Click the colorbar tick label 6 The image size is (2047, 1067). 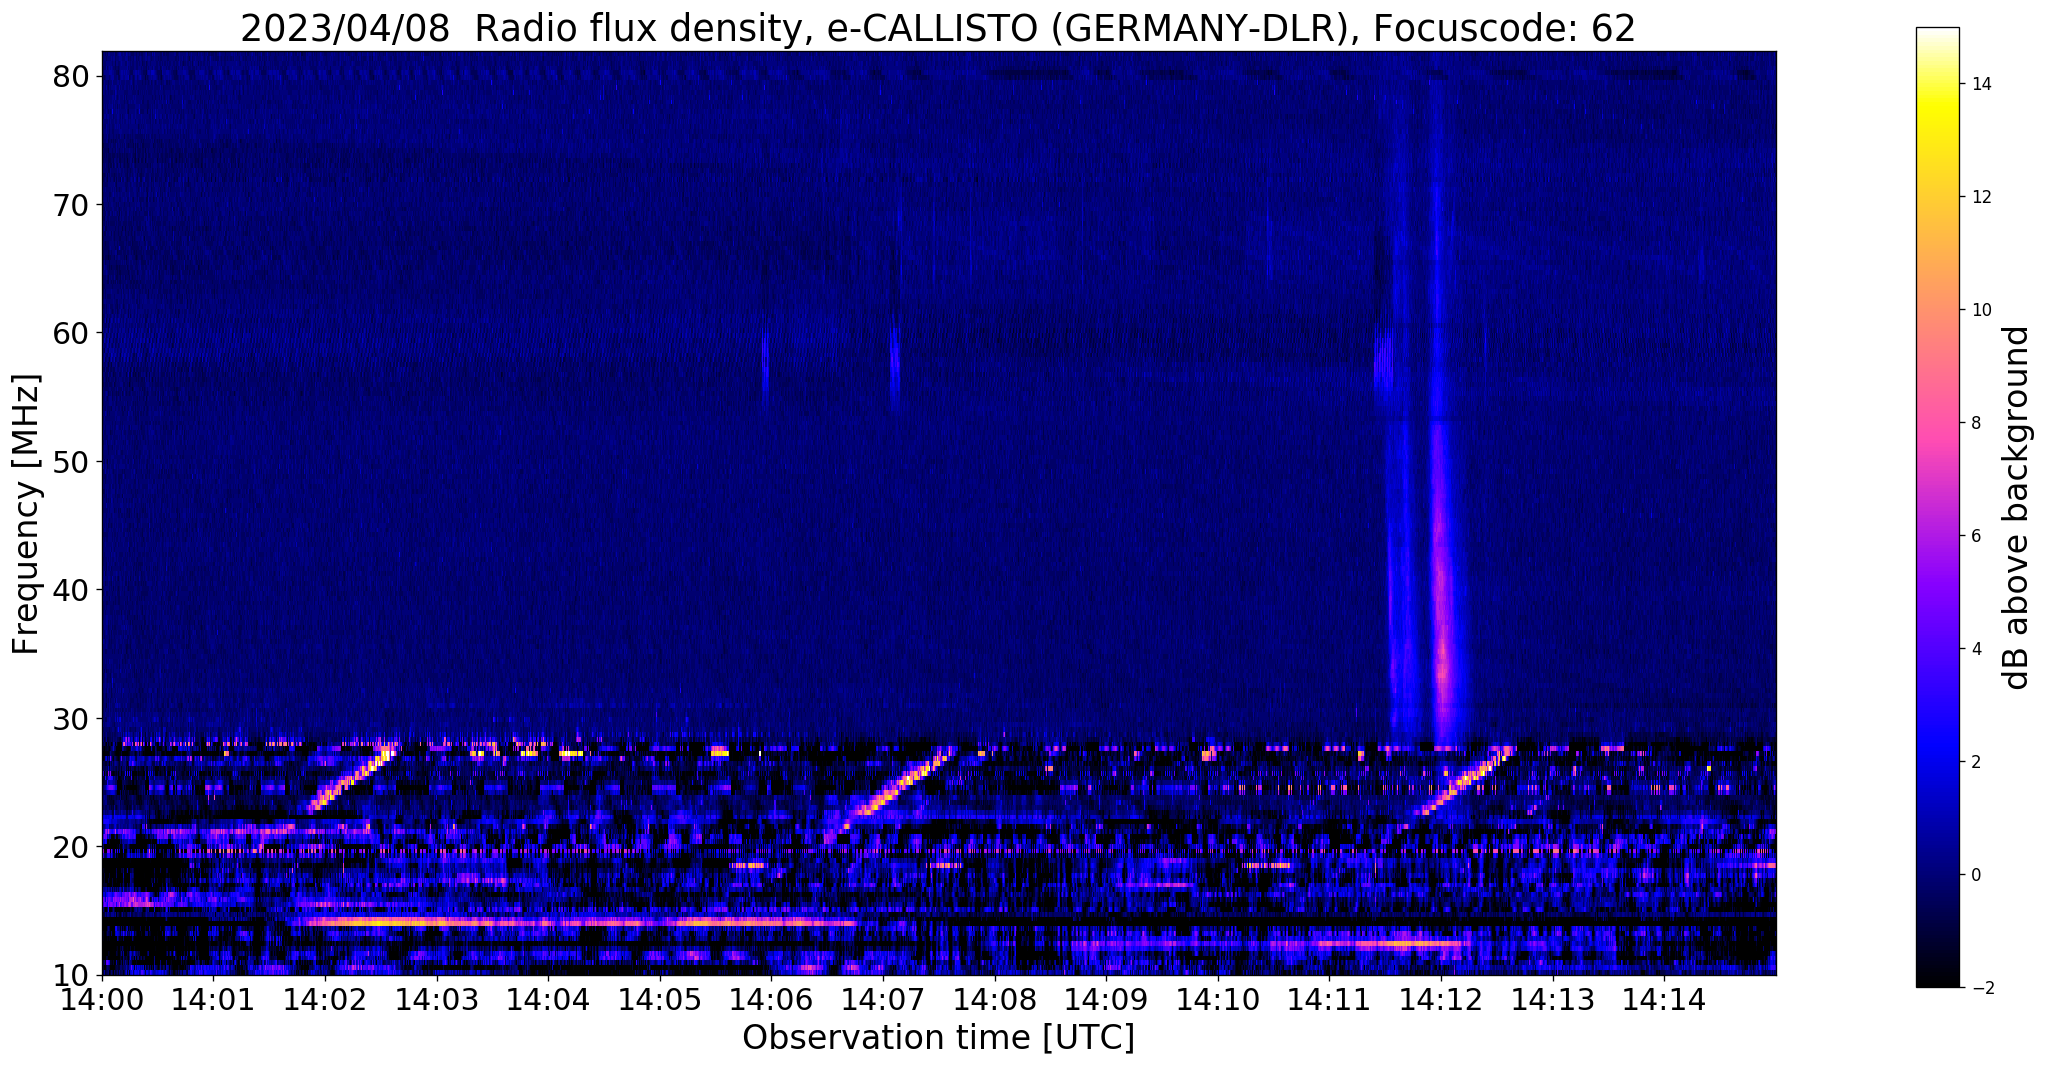coord(1975,536)
